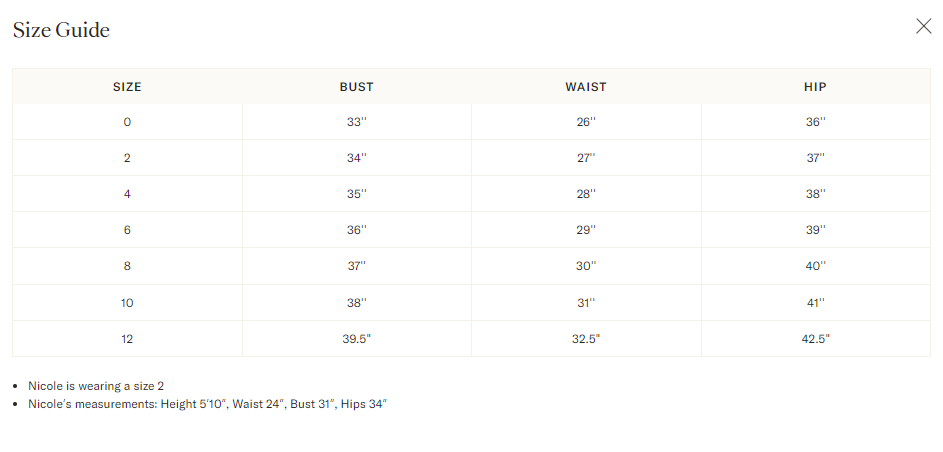
Task: Click the WAIST column header
Action: (x=586, y=87)
